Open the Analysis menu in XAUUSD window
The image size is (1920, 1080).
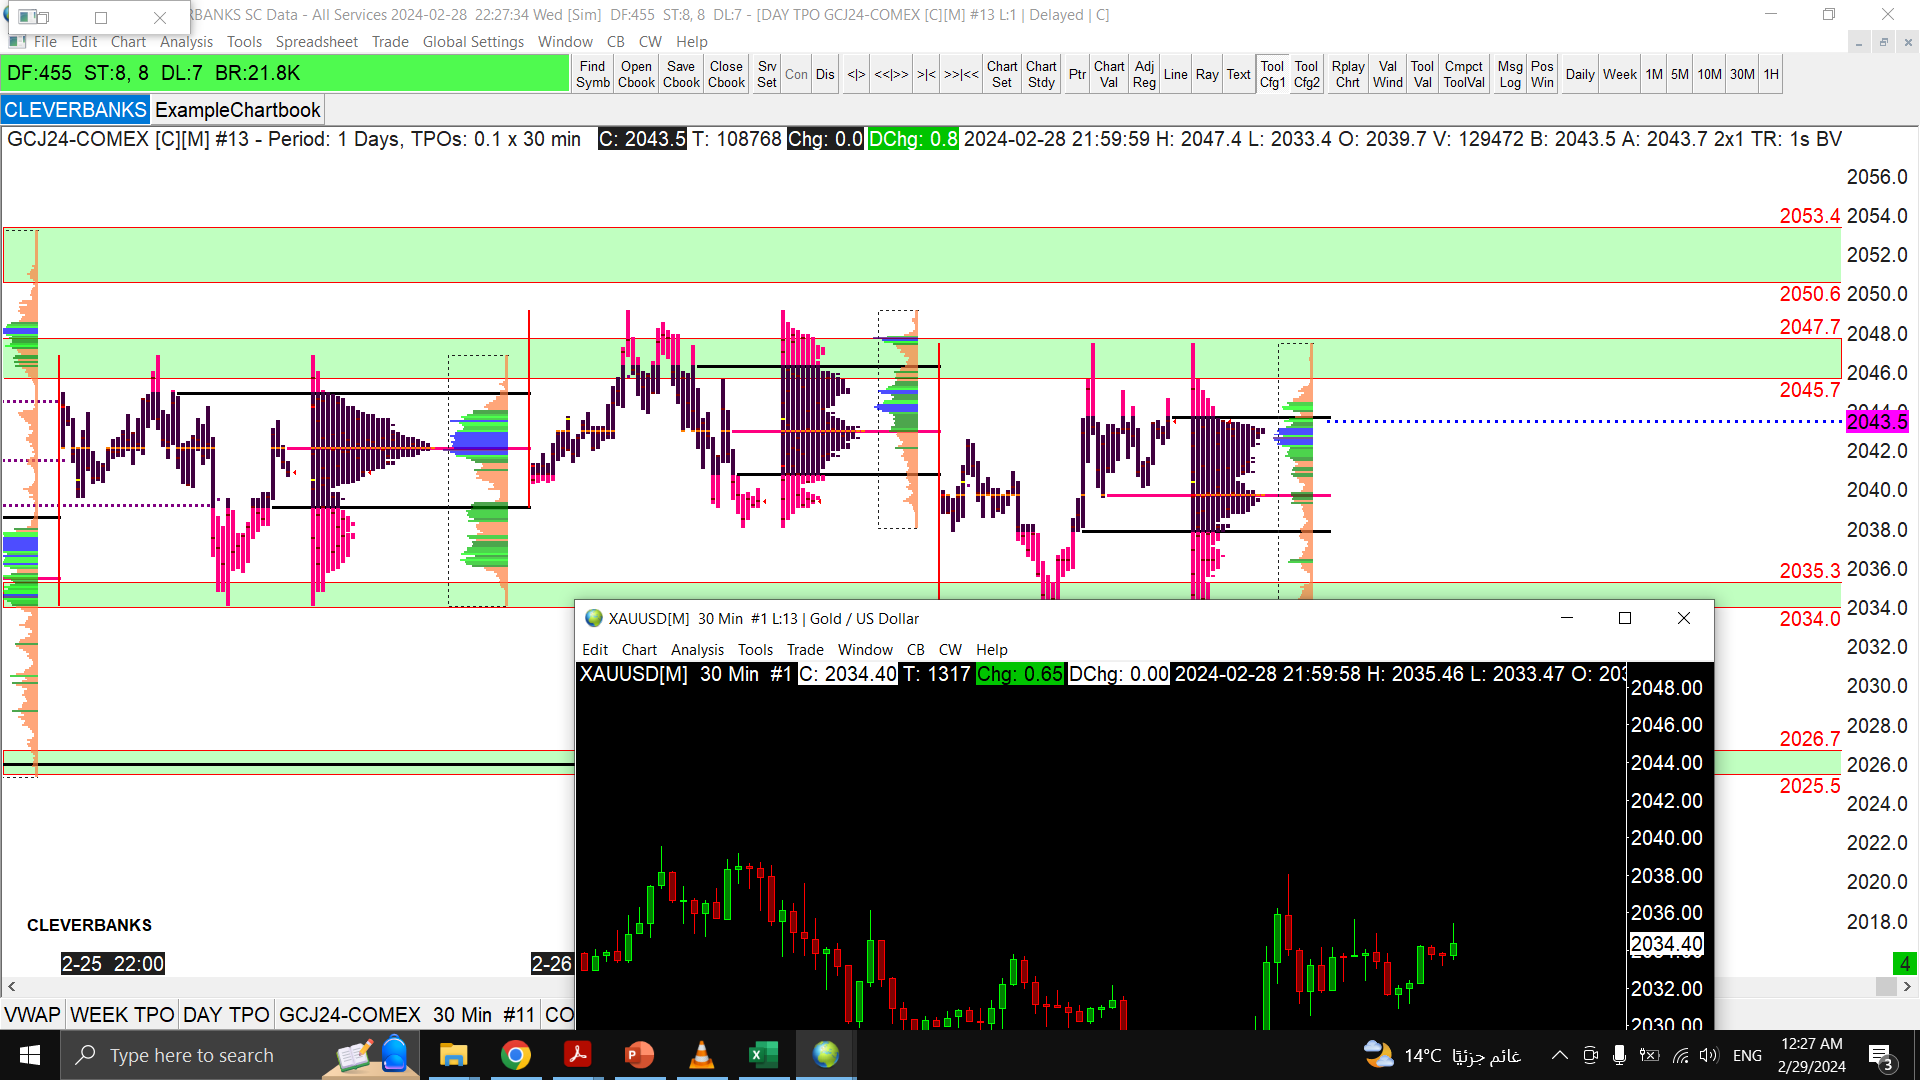click(x=697, y=650)
